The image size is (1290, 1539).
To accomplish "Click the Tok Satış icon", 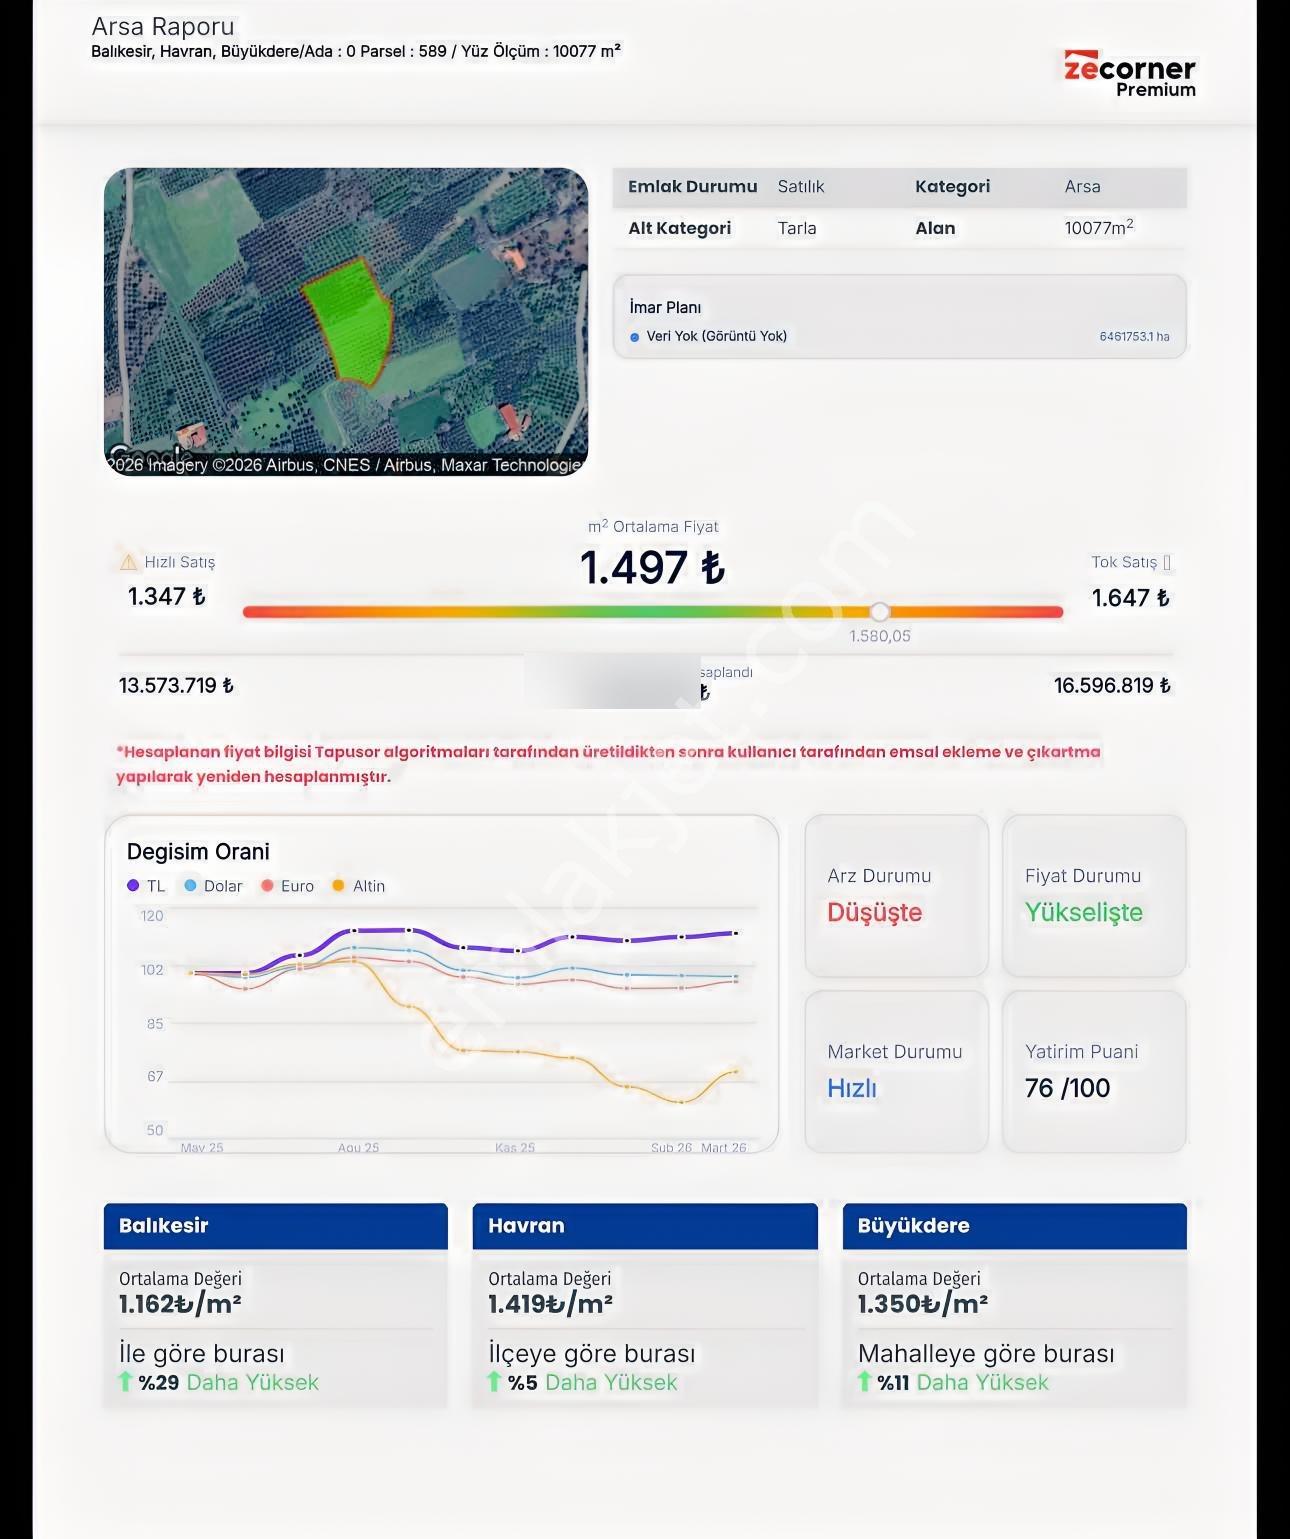I will [x=1167, y=562].
